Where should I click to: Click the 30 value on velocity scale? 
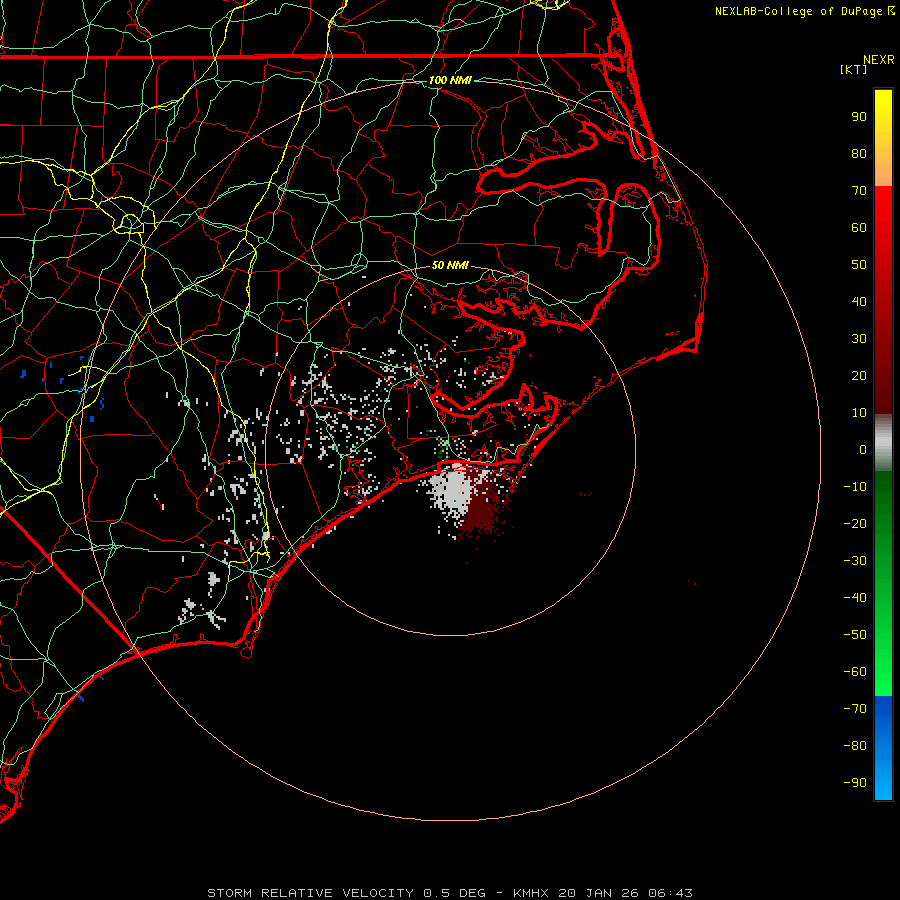click(x=859, y=339)
